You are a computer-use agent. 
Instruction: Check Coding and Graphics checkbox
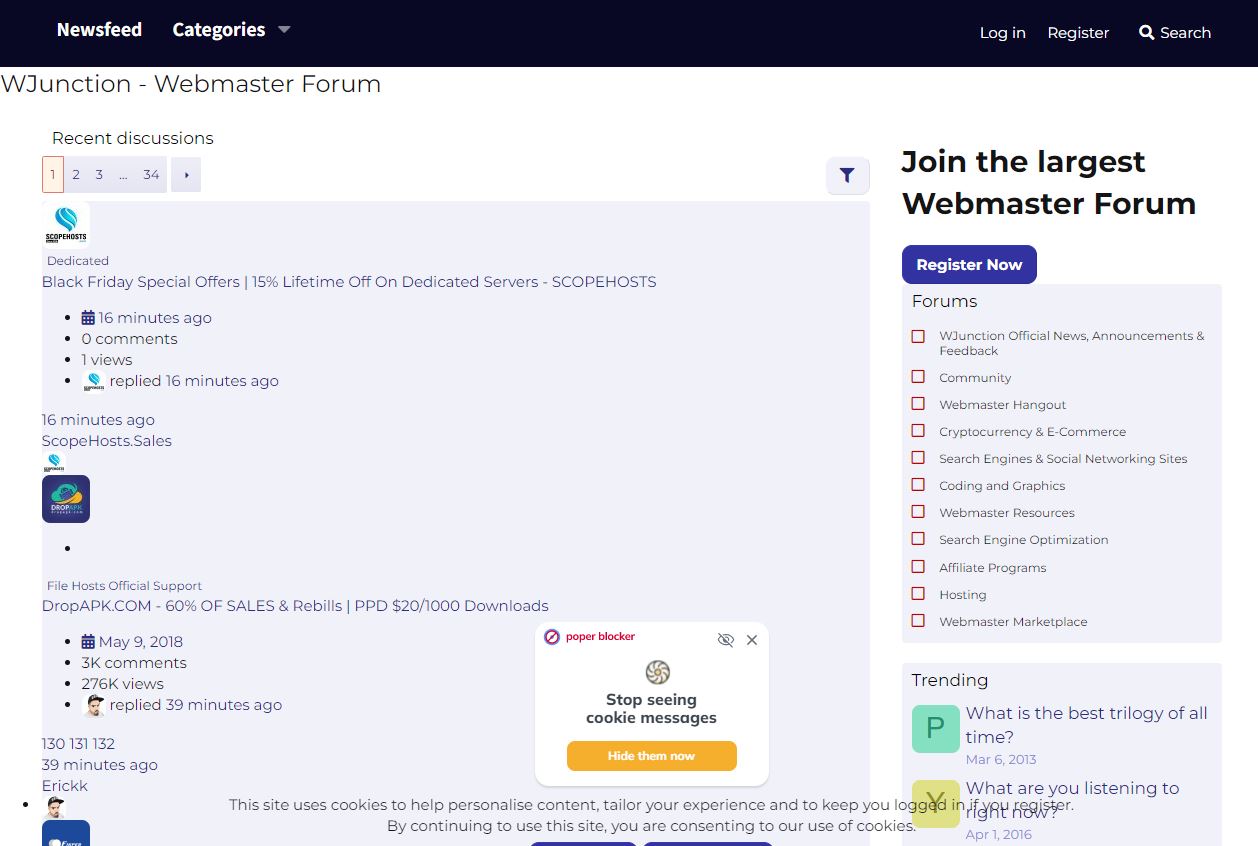coord(918,485)
